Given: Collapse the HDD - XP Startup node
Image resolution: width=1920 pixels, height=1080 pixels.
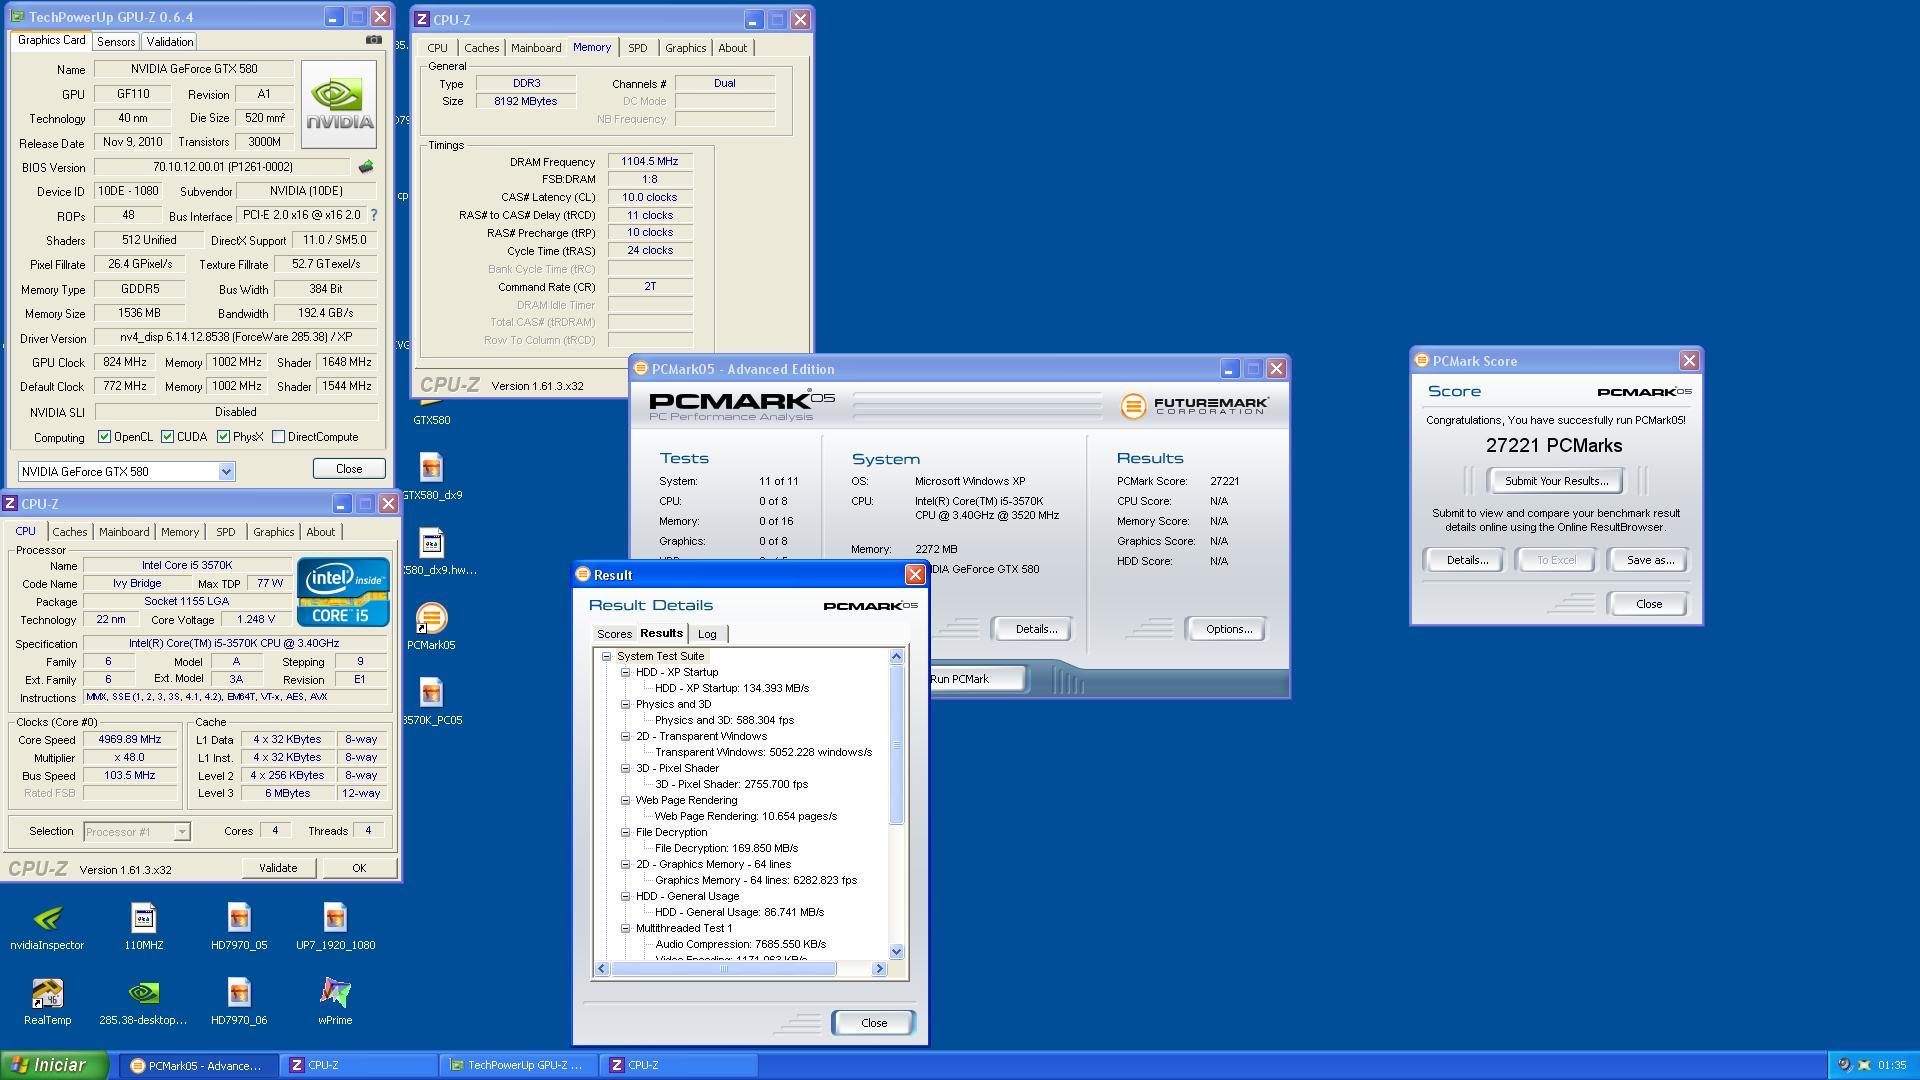Looking at the screenshot, I should point(625,673).
